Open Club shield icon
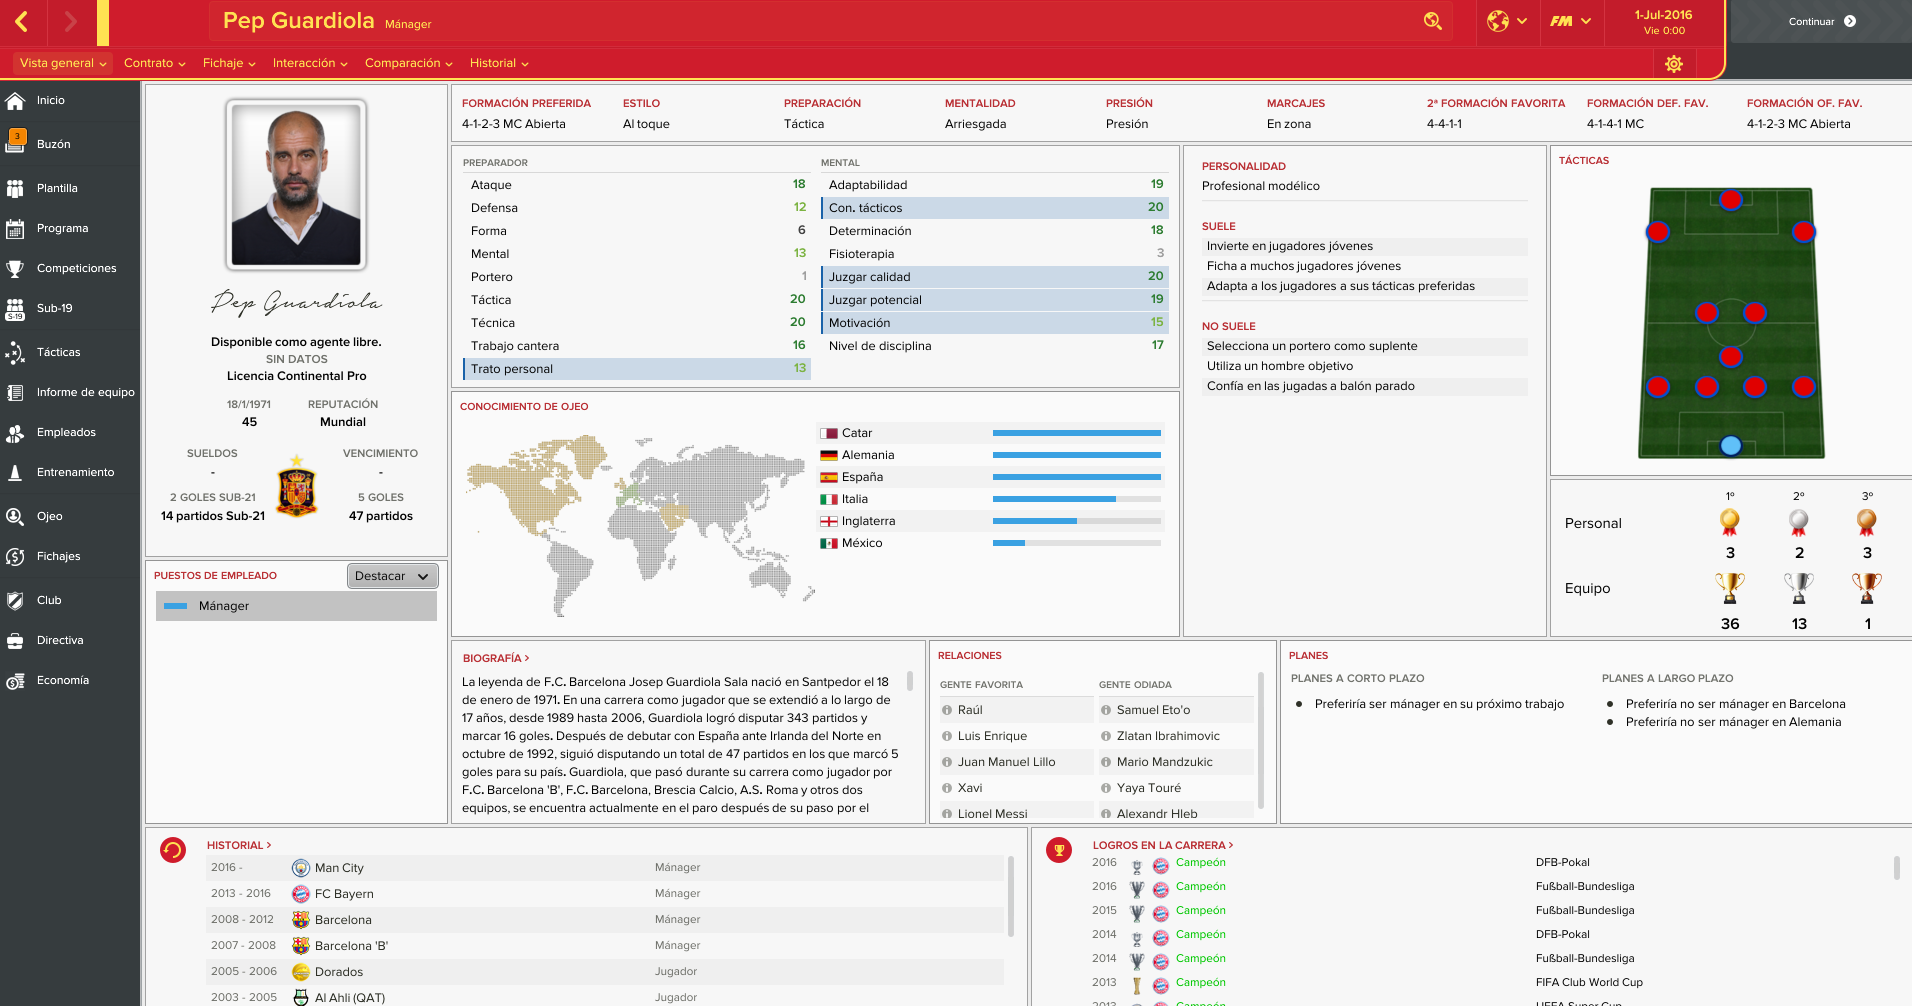Screen dimensions: 1912x1006 [15, 600]
